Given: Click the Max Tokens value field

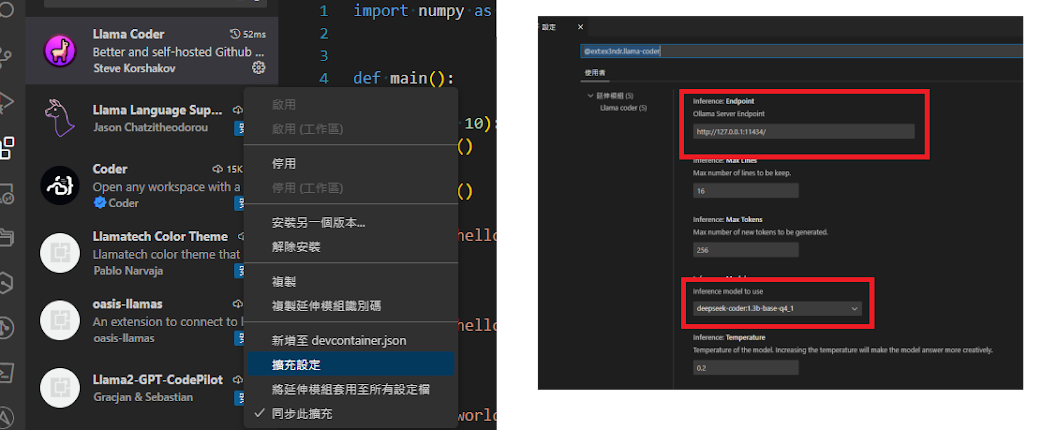Looking at the screenshot, I should pos(746,249).
